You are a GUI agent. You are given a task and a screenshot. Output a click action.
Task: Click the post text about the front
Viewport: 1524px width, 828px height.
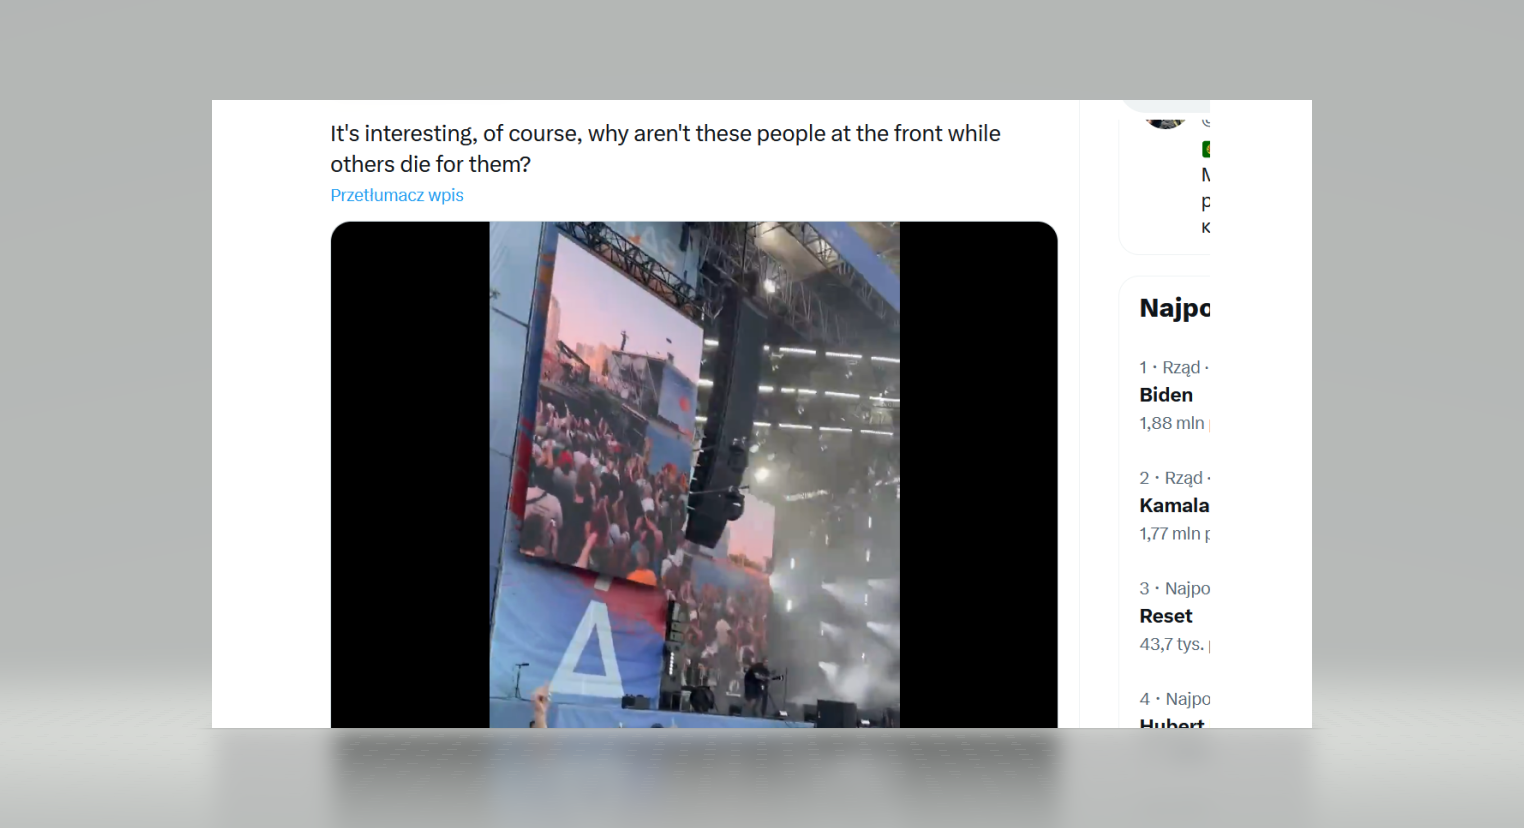coord(665,149)
